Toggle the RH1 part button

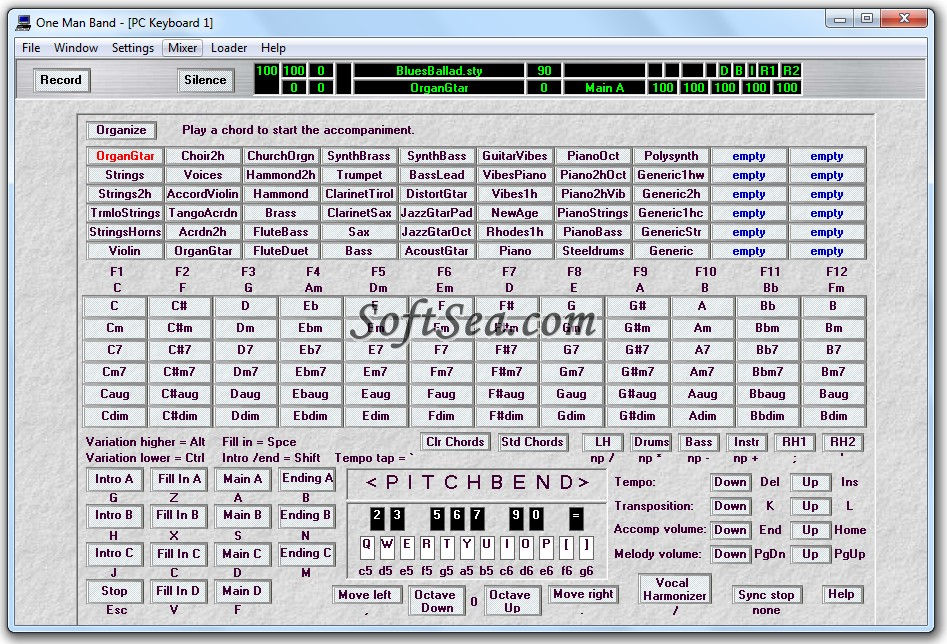point(795,442)
